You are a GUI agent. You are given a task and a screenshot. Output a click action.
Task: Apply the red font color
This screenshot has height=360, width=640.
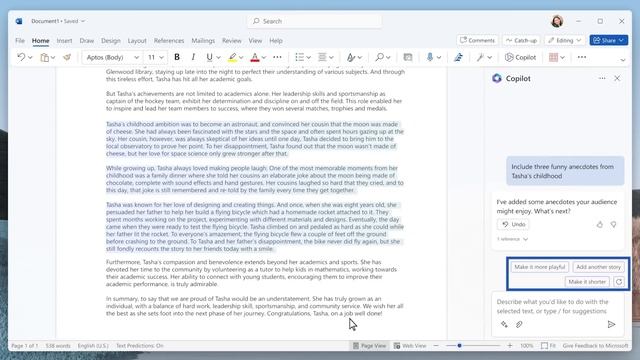click(255, 58)
